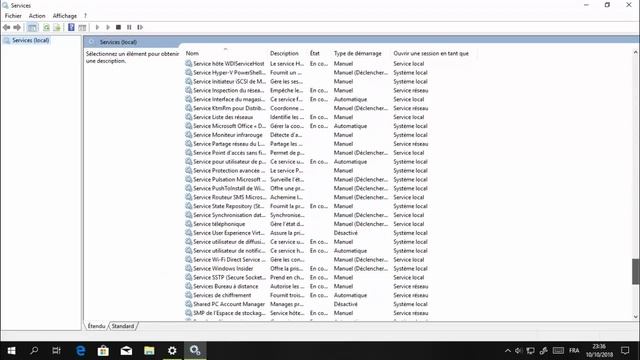
Task: Select Services de chiffrement row
Action: 306,296
